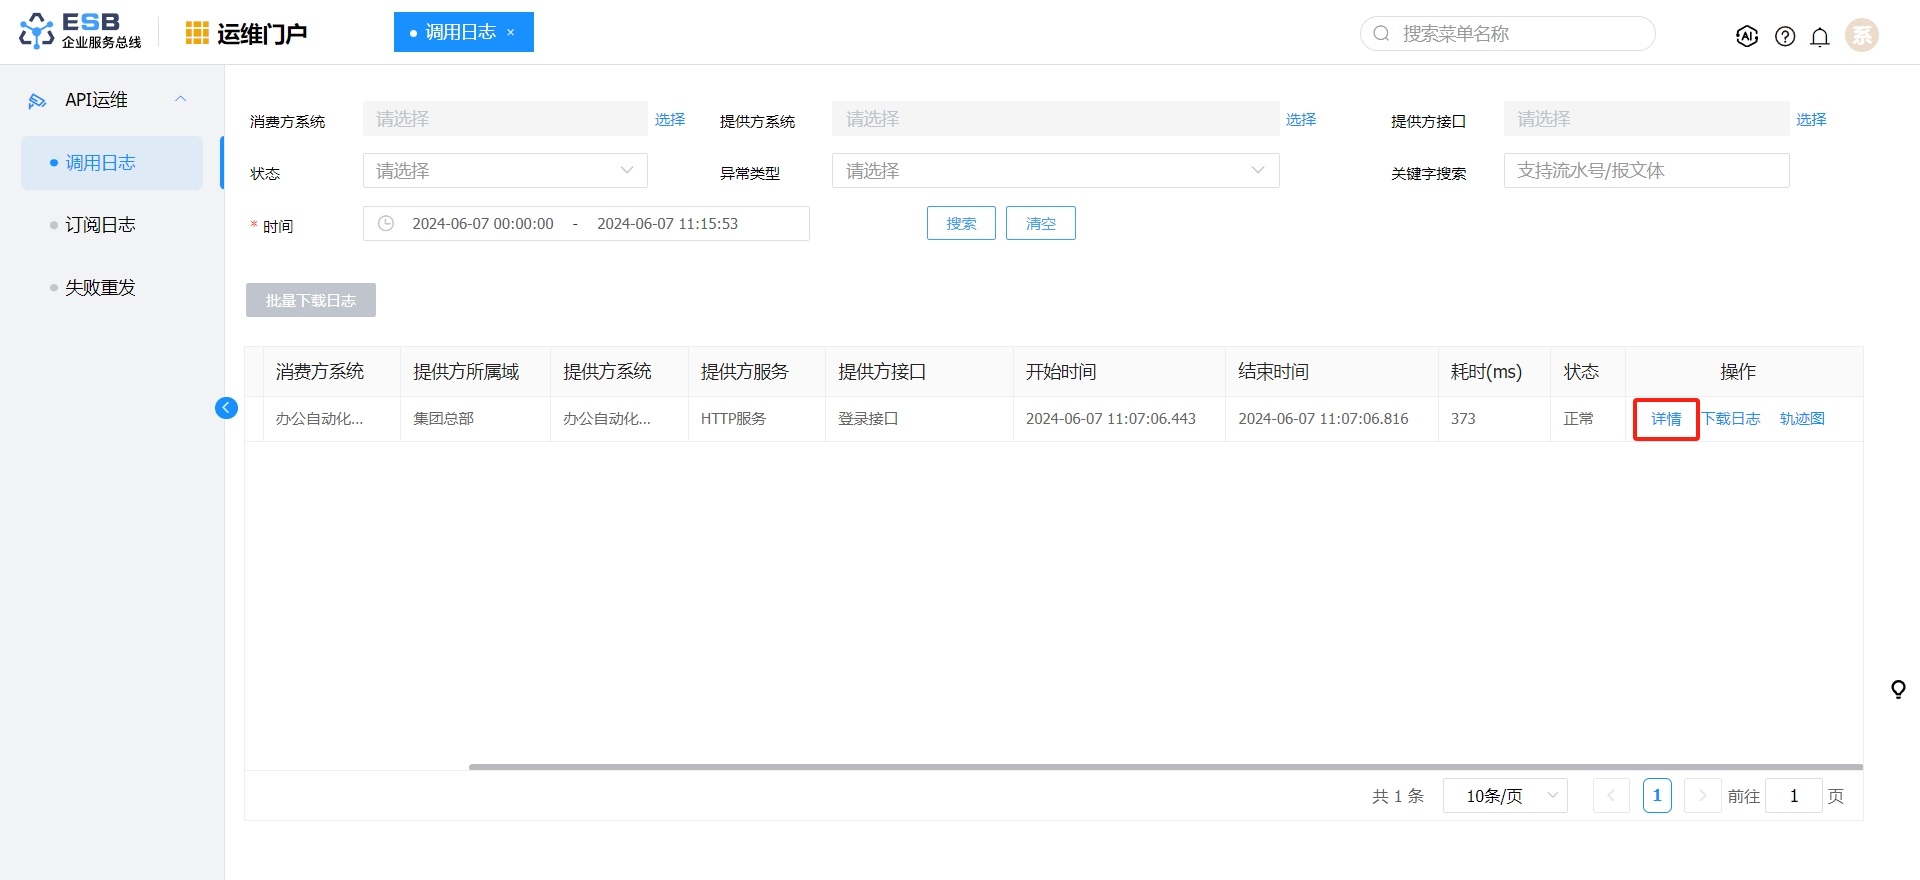Screen dimensions: 1920x880
Task: Click the ESB logo
Action: [80, 31]
